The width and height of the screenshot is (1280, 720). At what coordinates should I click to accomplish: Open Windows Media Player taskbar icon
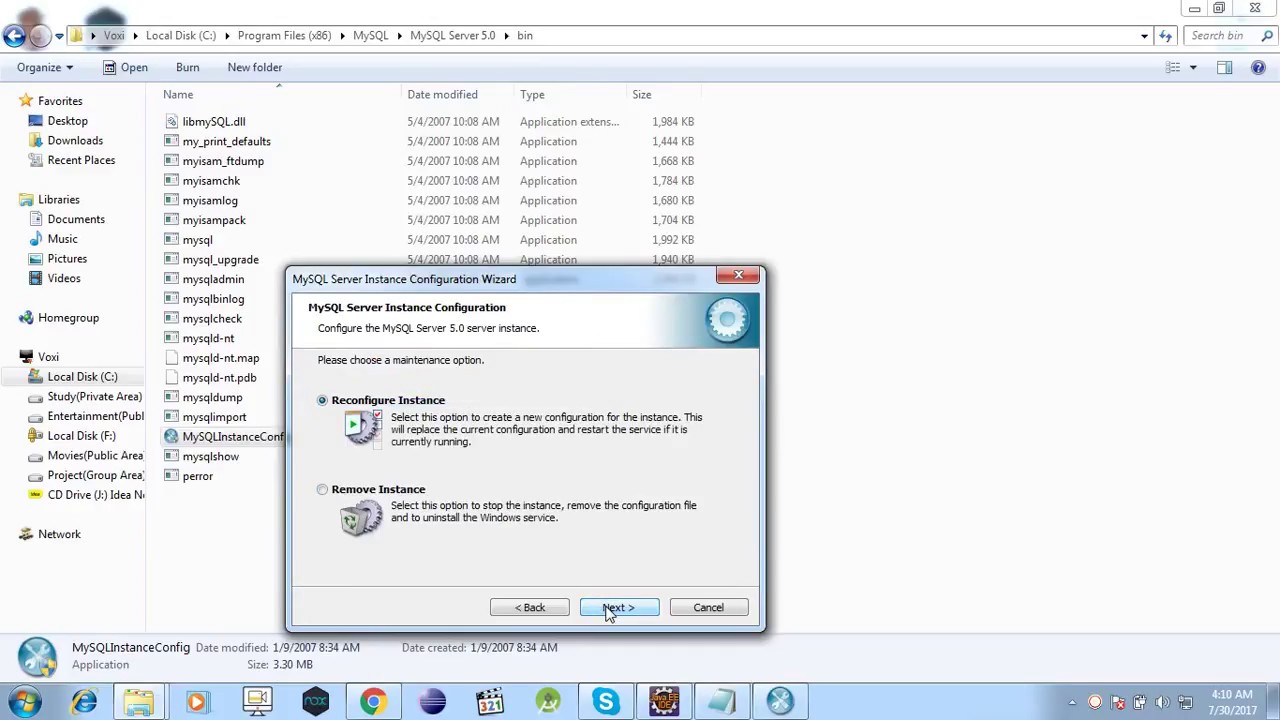(197, 702)
